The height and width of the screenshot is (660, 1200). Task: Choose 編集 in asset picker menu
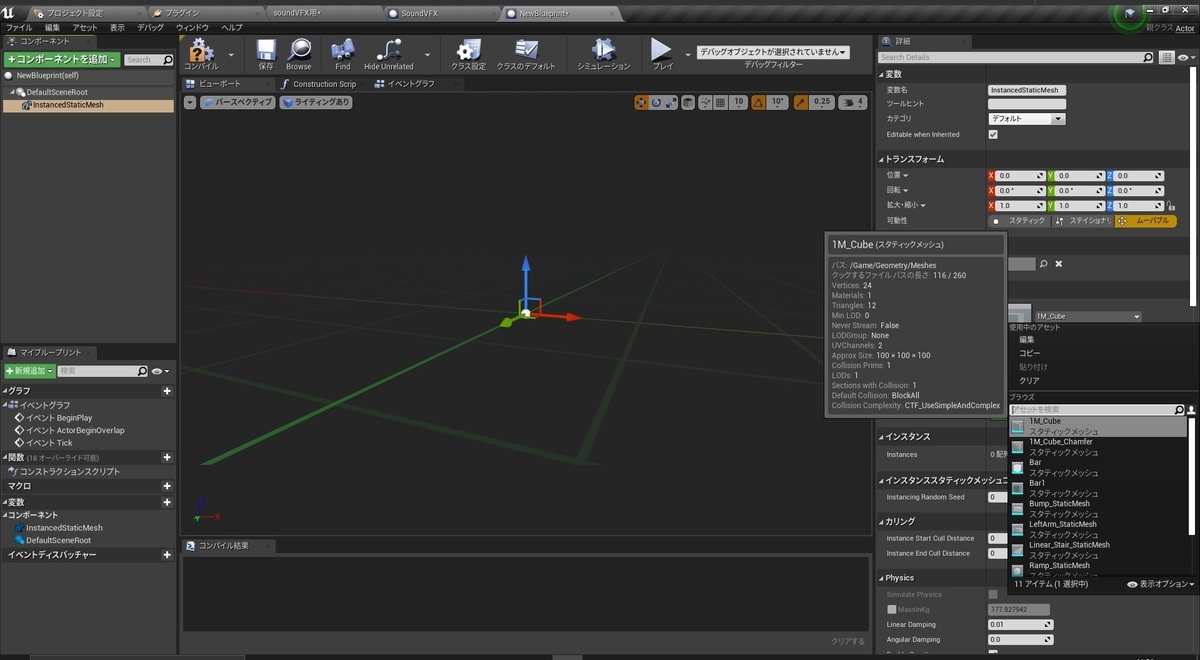click(1027, 339)
